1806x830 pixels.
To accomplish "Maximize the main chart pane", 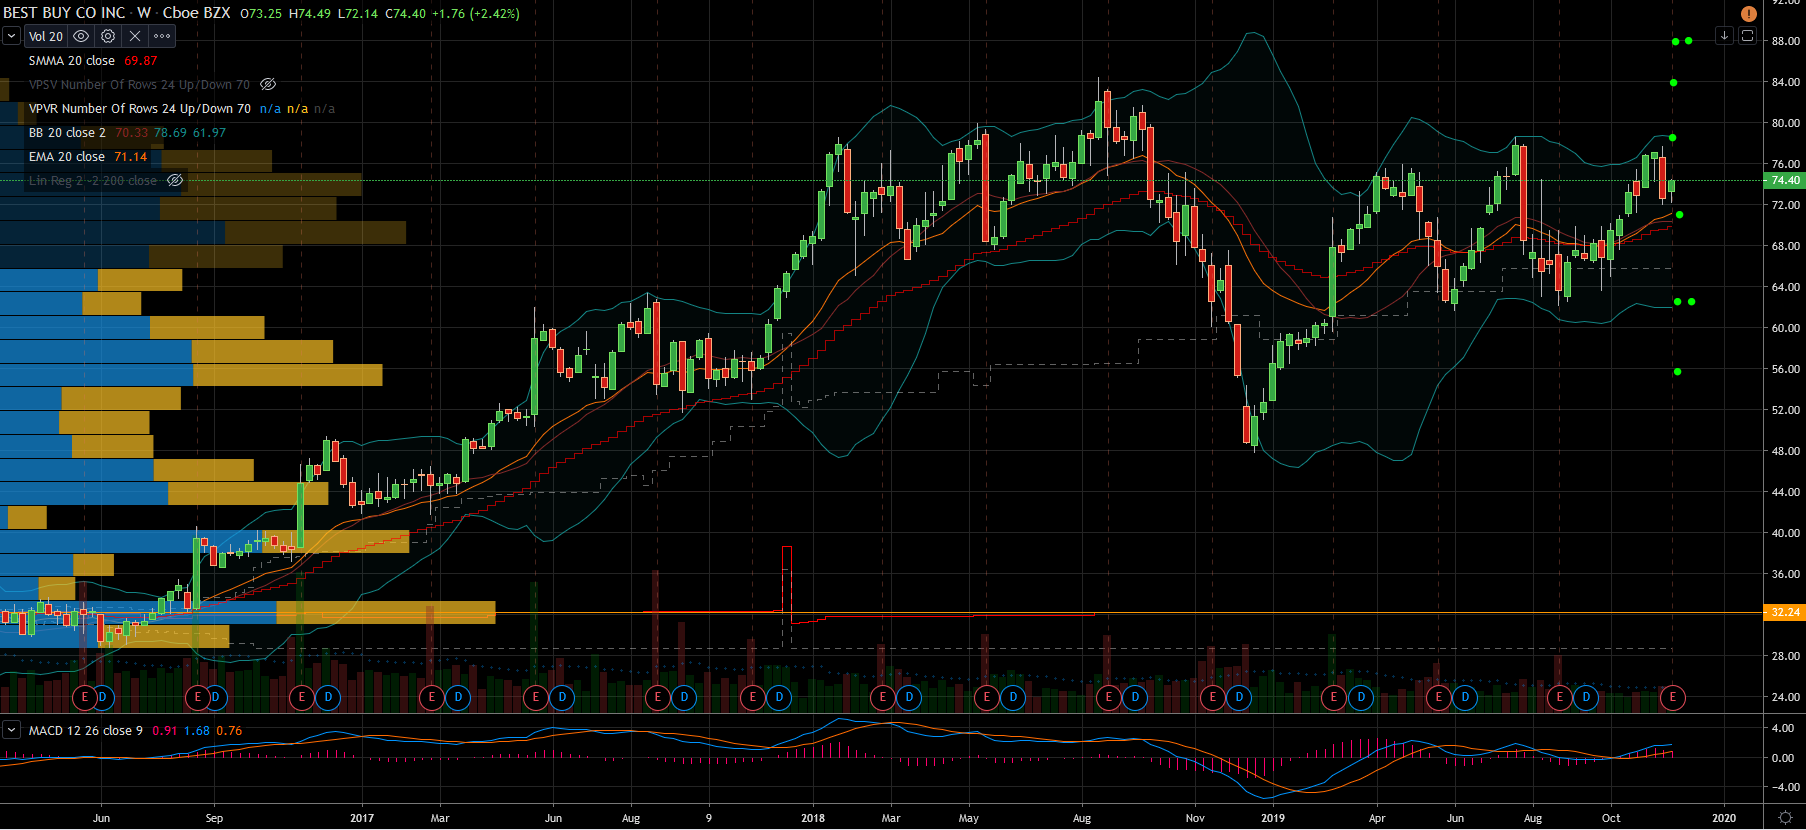I will pyautogui.click(x=1747, y=36).
